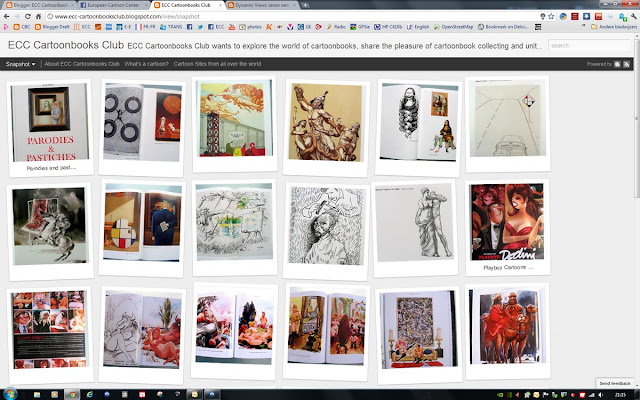Open the Van Gogh sketch portrait thumbnail

[x=325, y=231]
